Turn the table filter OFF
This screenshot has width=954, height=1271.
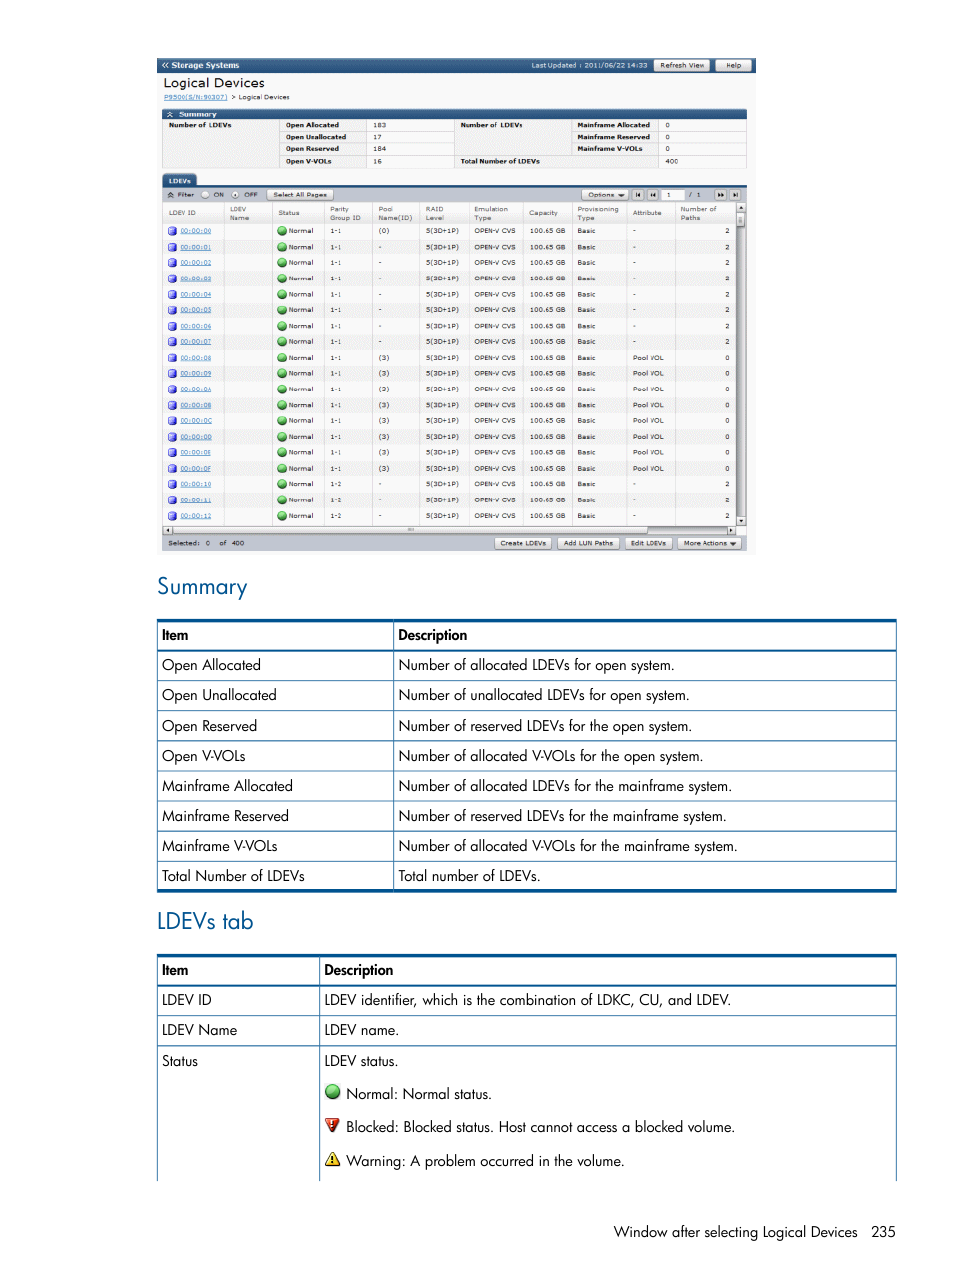236,195
